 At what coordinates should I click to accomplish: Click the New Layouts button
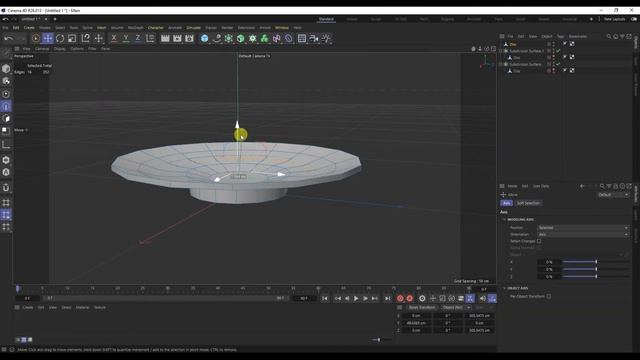614,19
